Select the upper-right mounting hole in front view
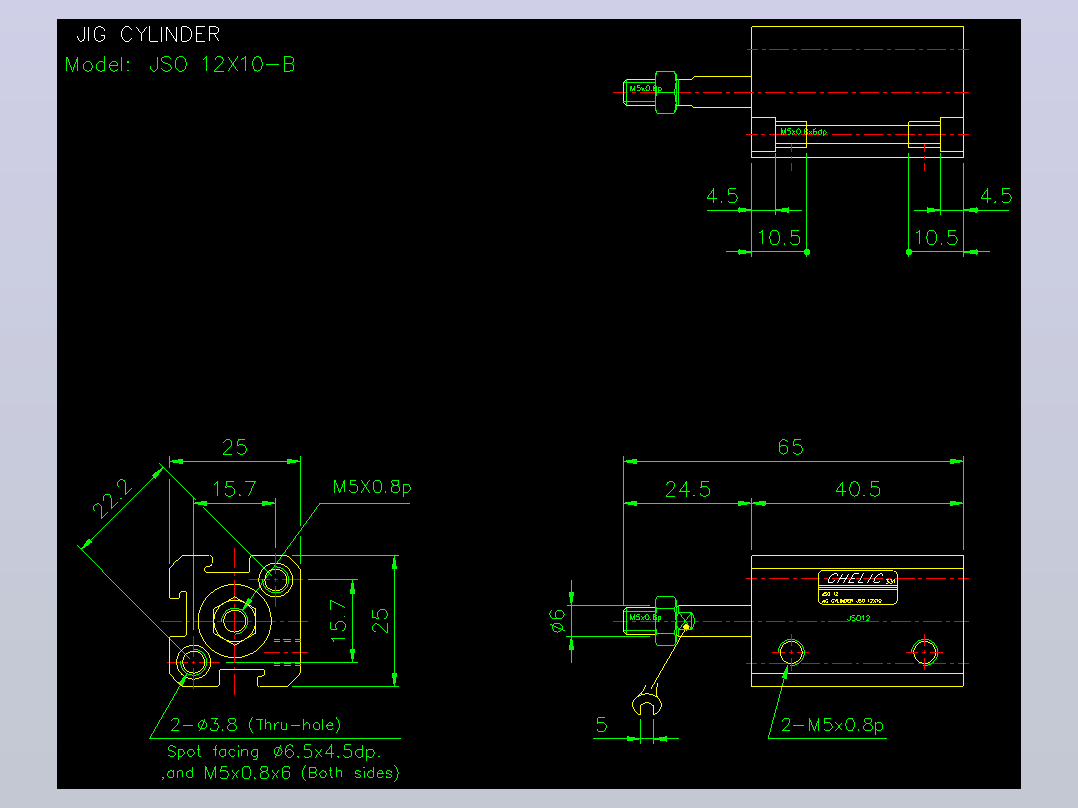 click(276, 580)
